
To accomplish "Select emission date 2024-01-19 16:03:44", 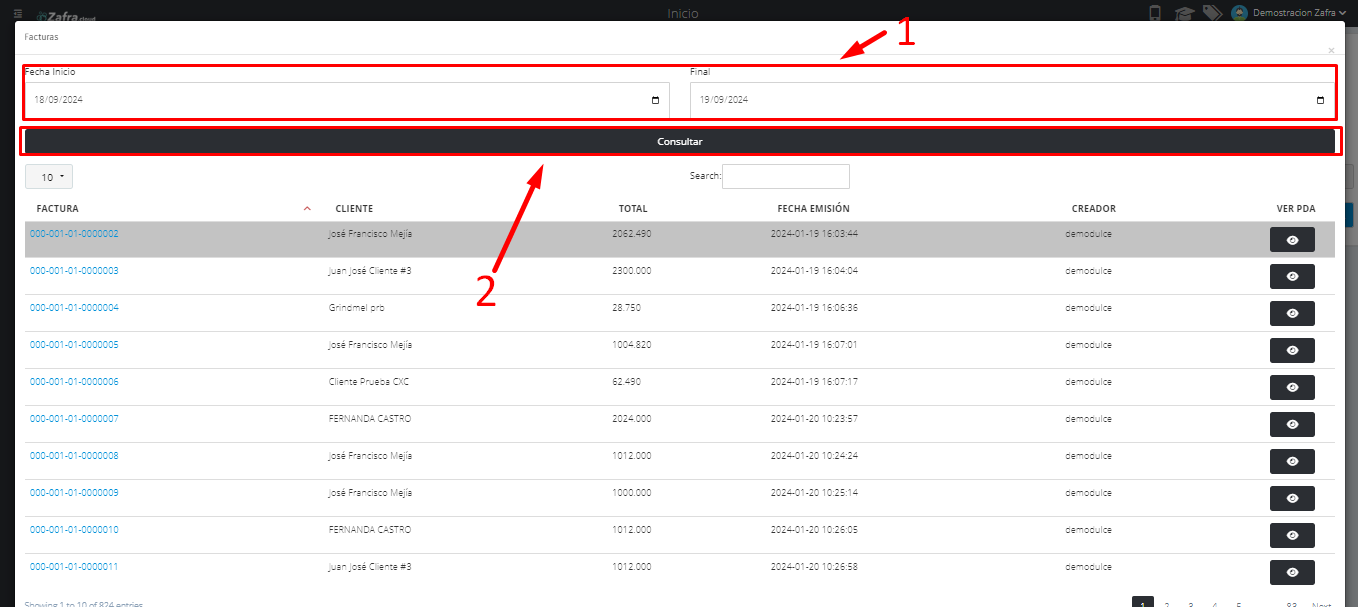I will coord(814,233).
